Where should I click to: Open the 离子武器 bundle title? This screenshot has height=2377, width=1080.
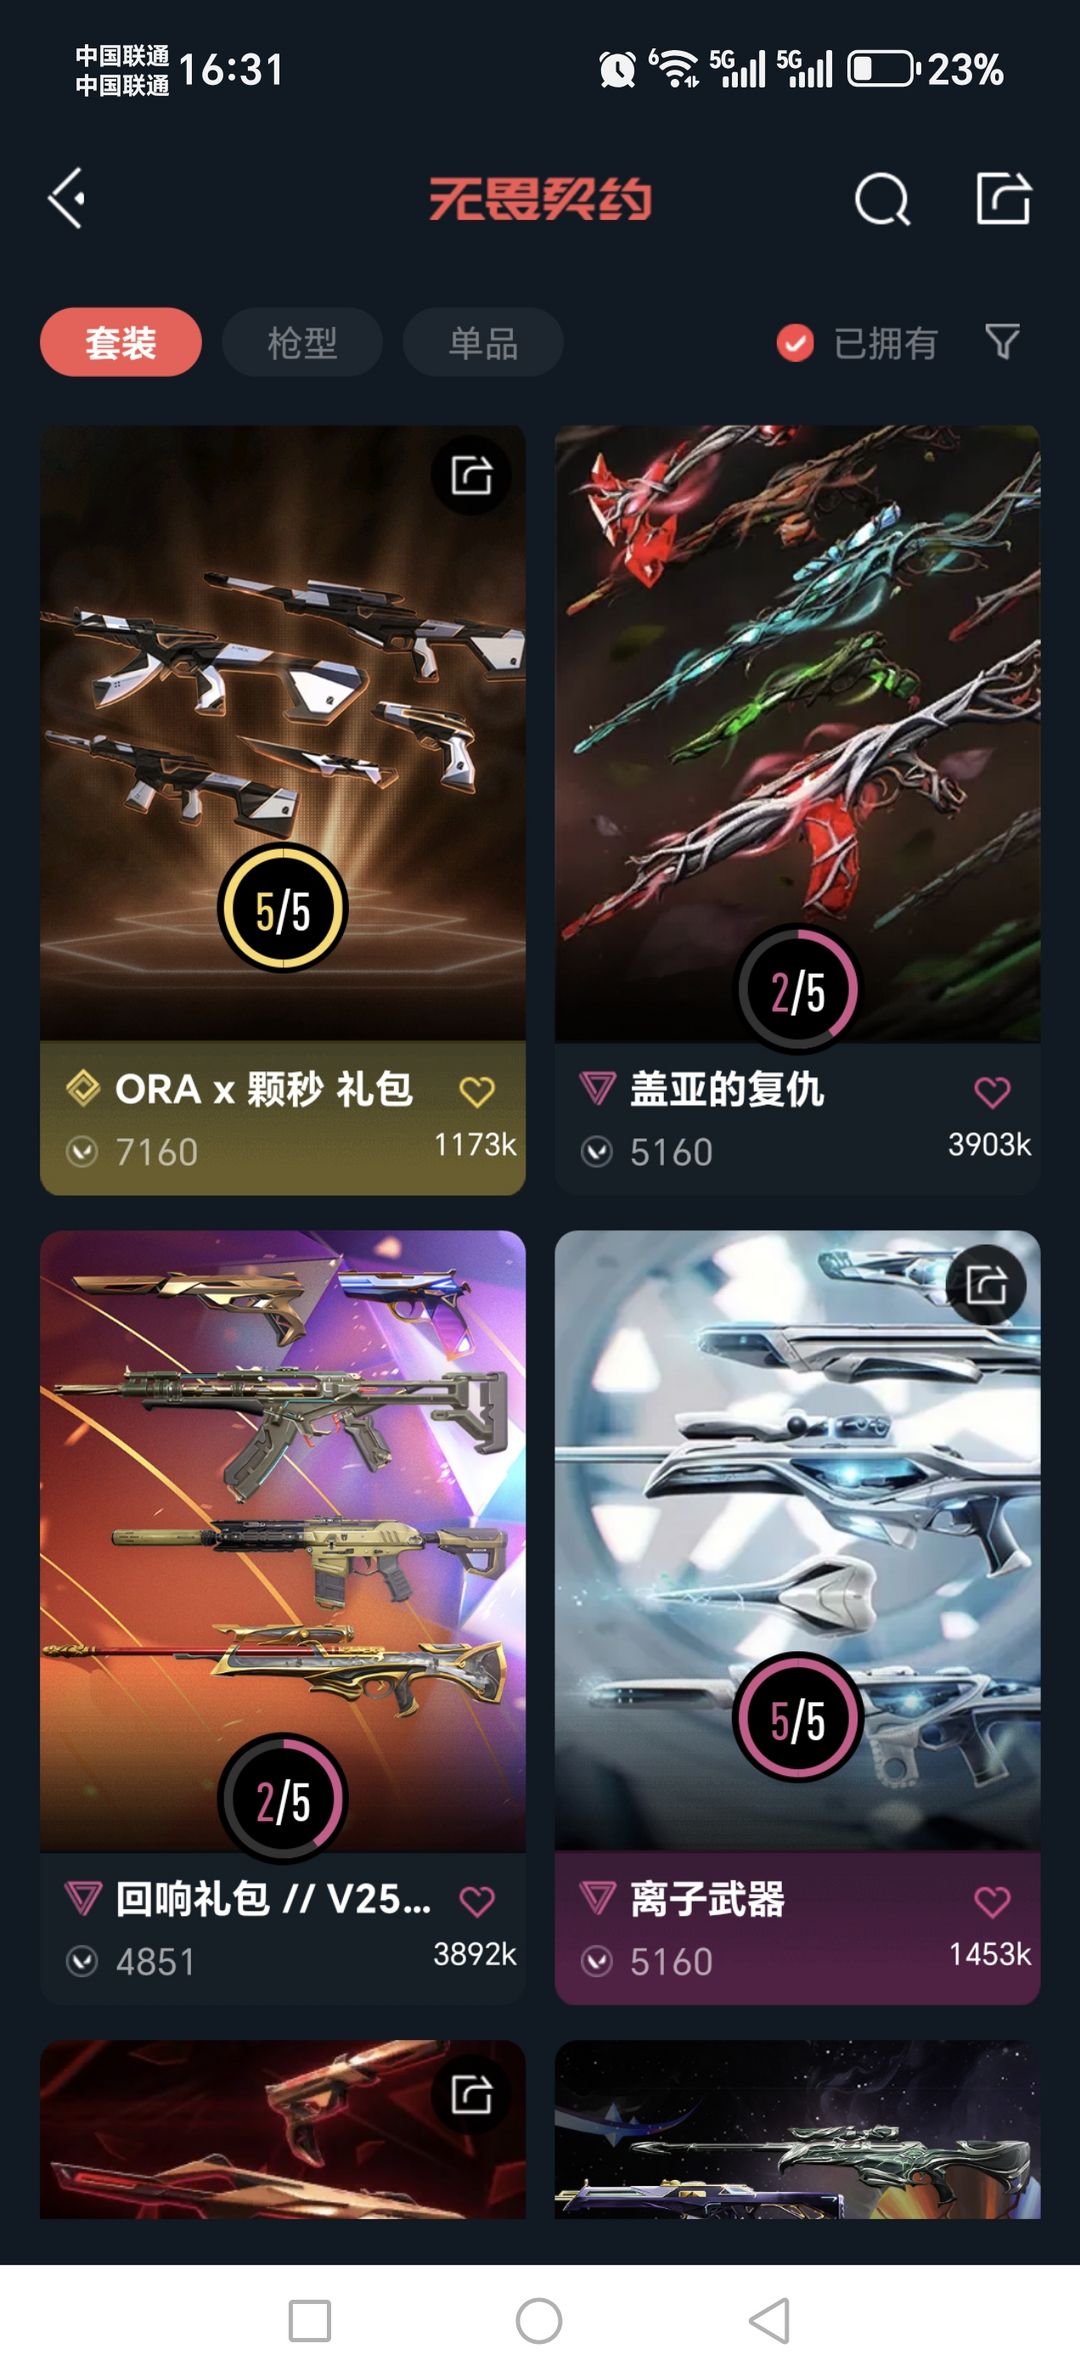[707, 1898]
